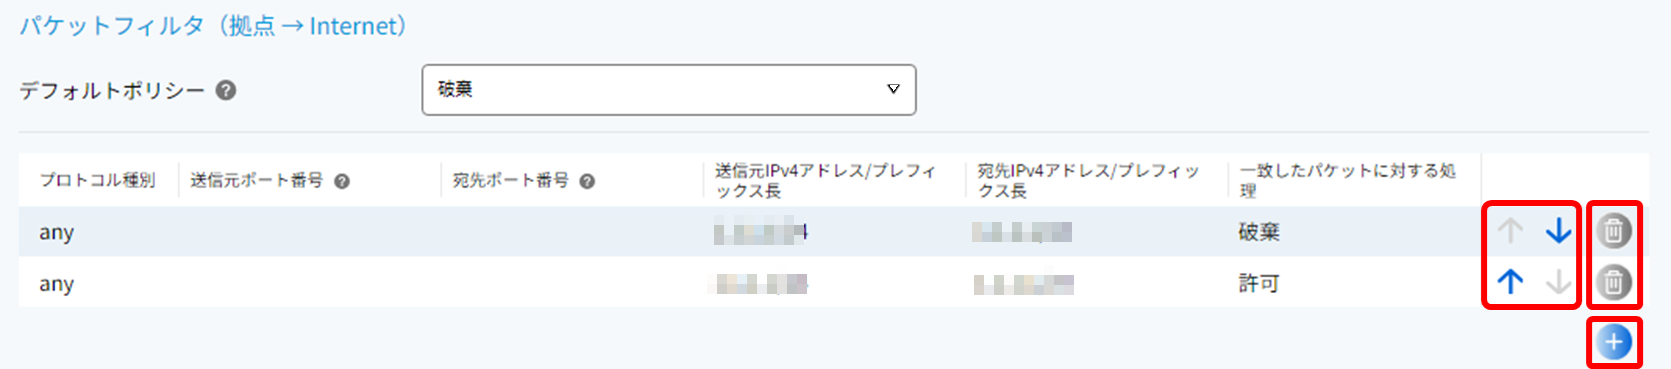Click greyed down arrow in second row
Screen dimensions: 1671x369
[x=1558, y=283]
